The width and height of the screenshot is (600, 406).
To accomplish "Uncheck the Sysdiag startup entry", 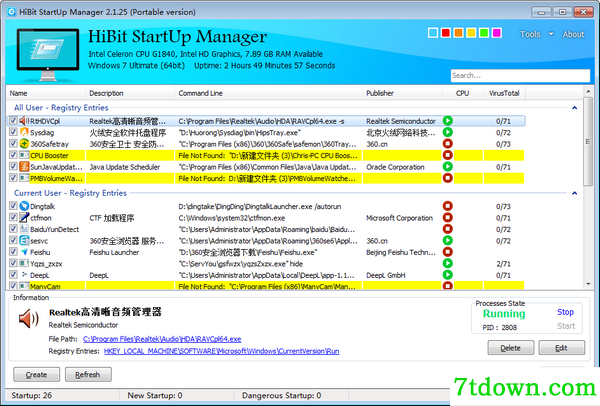I will coord(13,132).
